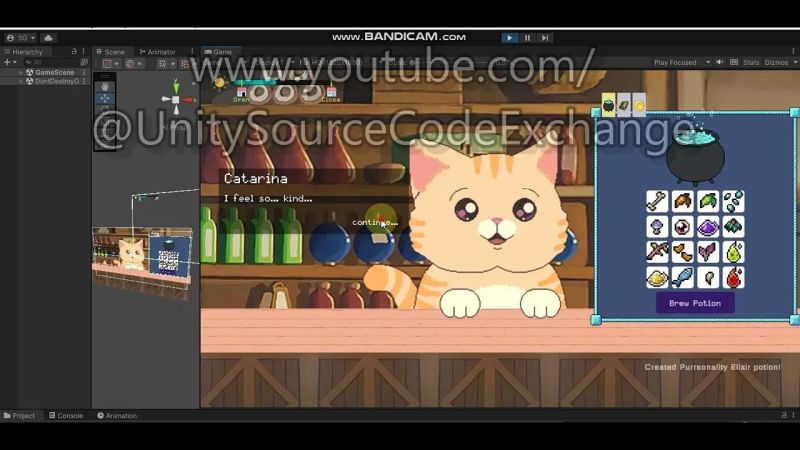Pick the brown bat wing ingredient
The image size is (800, 450).
click(x=682, y=201)
